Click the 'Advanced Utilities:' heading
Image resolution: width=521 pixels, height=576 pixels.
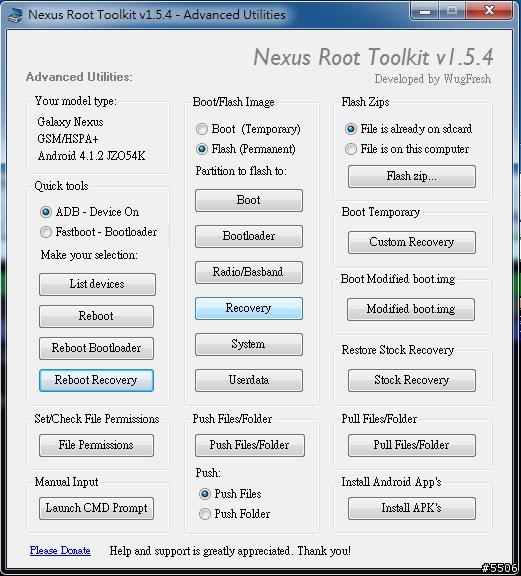tap(79, 77)
